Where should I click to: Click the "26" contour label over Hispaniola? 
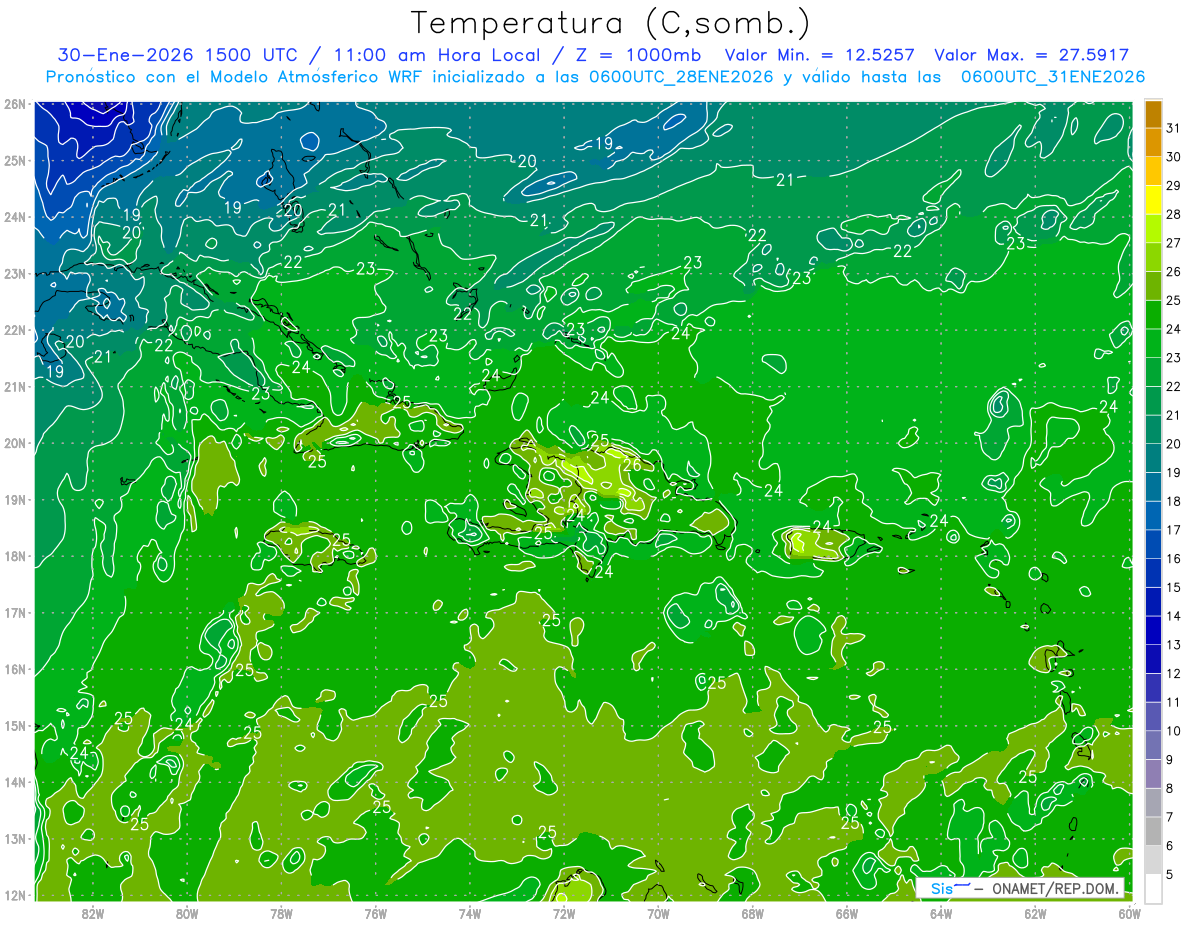click(632, 465)
